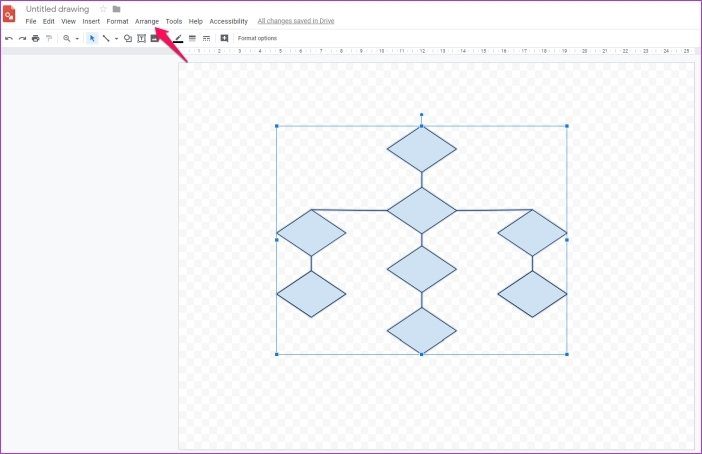This screenshot has height=454, width=702.
Task: Click the Undo icon
Action: pyautogui.click(x=9, y=39)
